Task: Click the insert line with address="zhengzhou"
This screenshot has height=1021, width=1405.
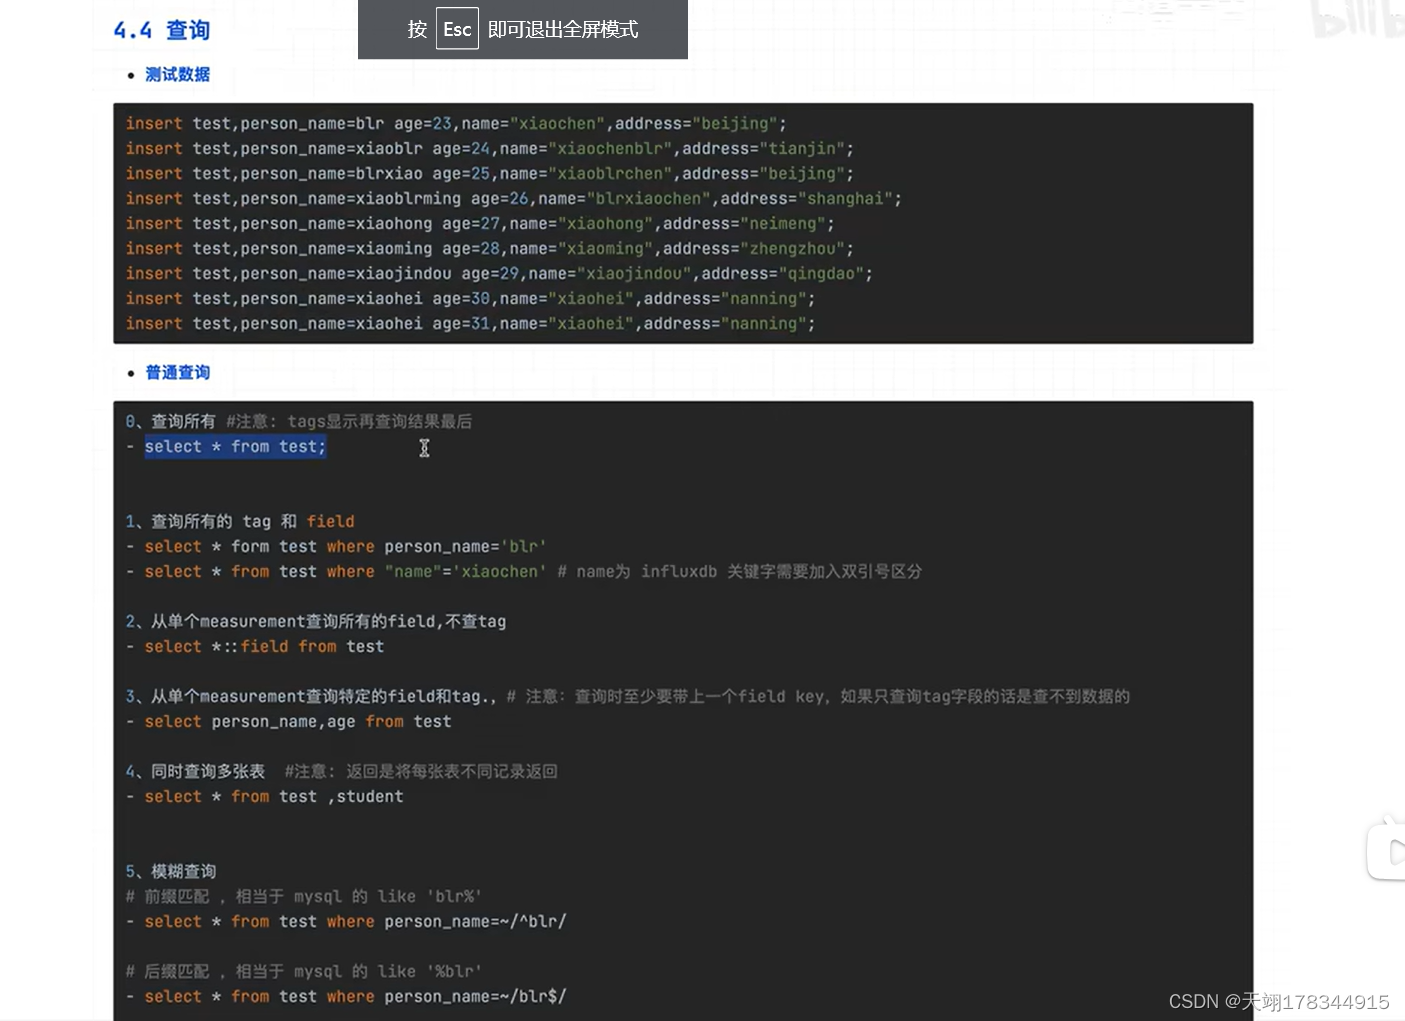Action: coord(490,249)
